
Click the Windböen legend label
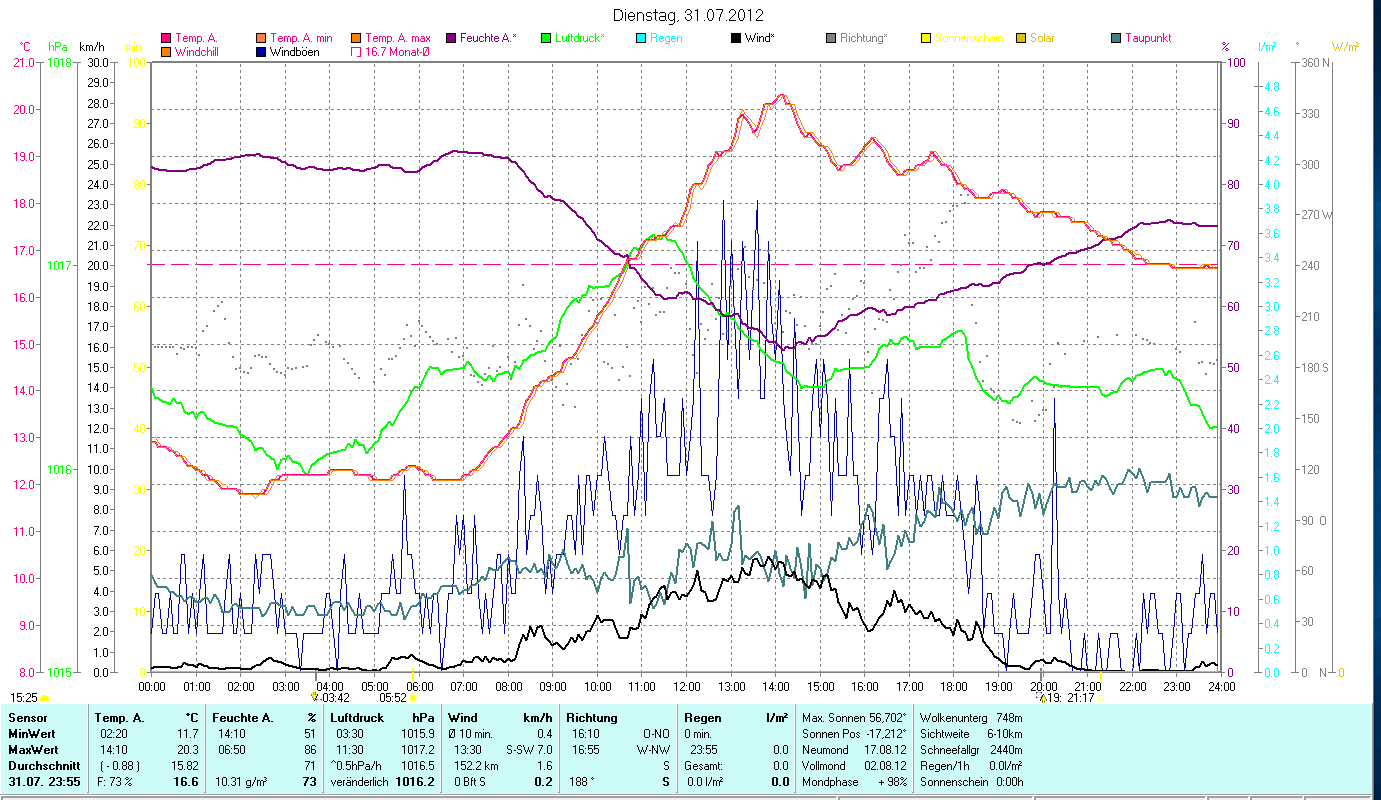(x=295, y=52)
